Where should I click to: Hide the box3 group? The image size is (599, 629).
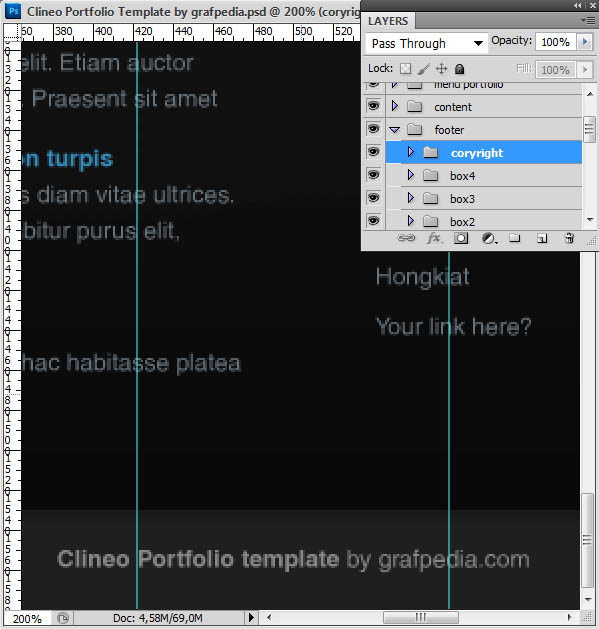tap(373, 197)
